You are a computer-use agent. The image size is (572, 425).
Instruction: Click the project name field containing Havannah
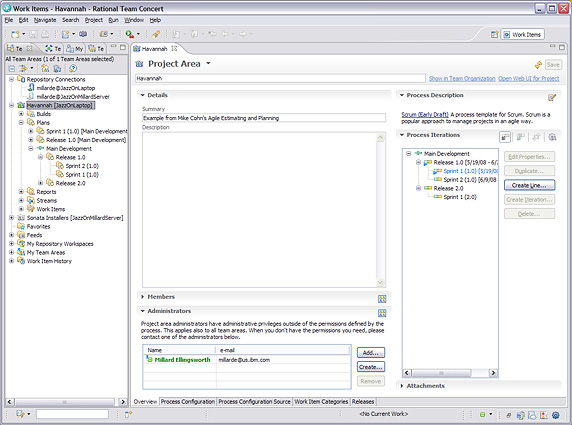point(280,78)
